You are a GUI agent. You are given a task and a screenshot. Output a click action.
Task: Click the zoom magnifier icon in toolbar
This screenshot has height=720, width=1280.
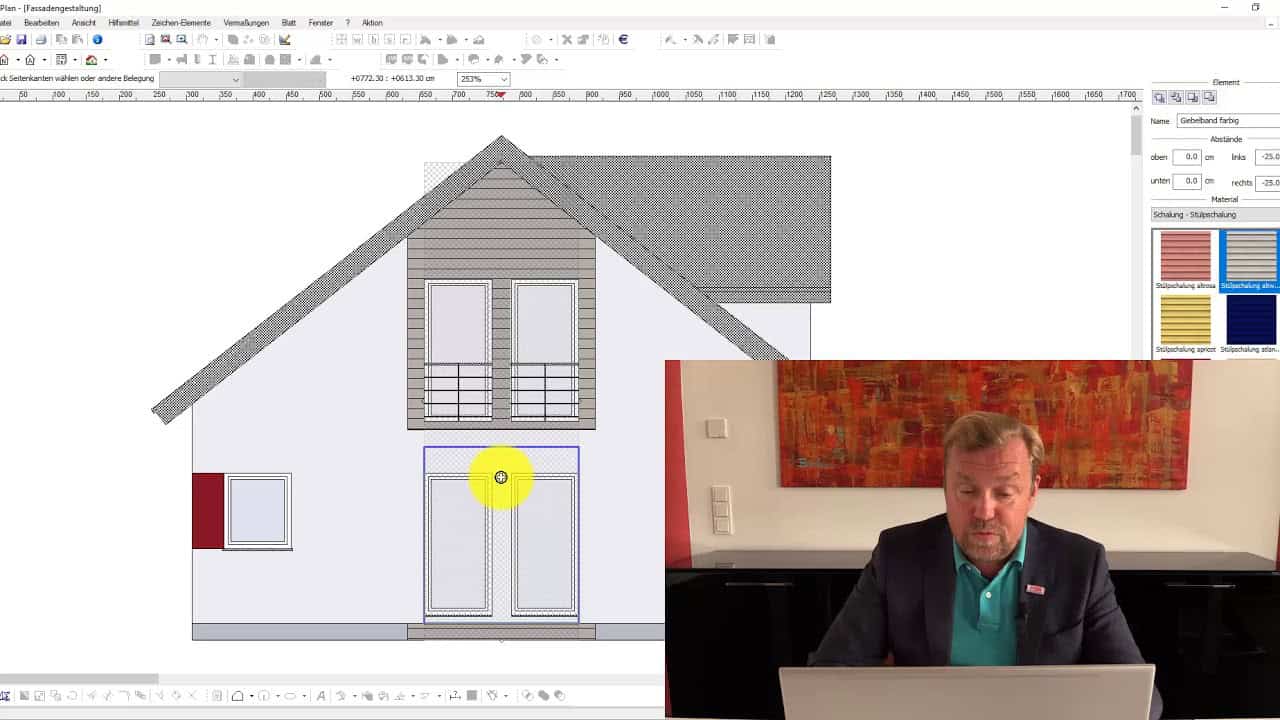pyautogui.click(x=181, y=40)
